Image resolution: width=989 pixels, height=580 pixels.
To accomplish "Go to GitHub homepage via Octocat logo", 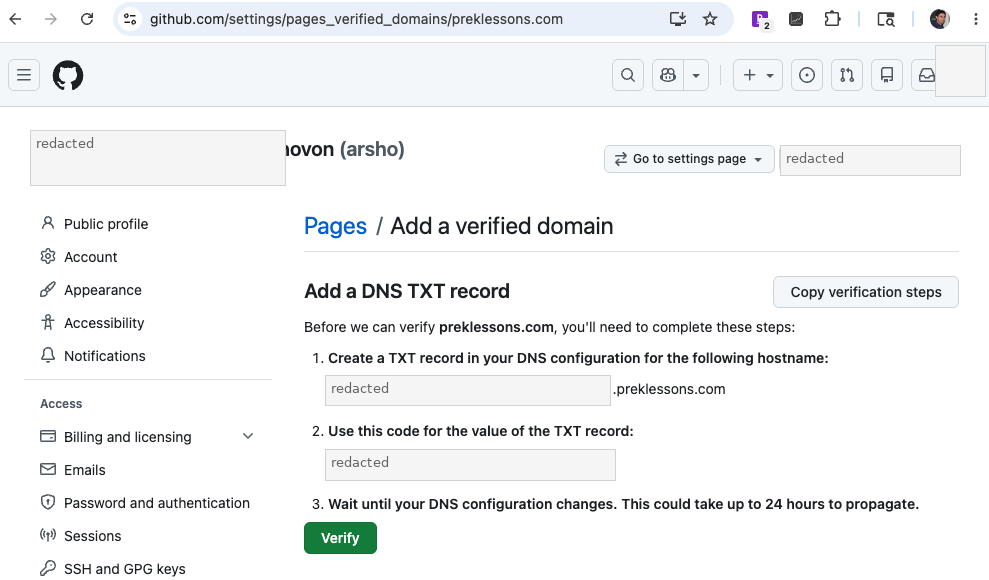I will point(68,75).
